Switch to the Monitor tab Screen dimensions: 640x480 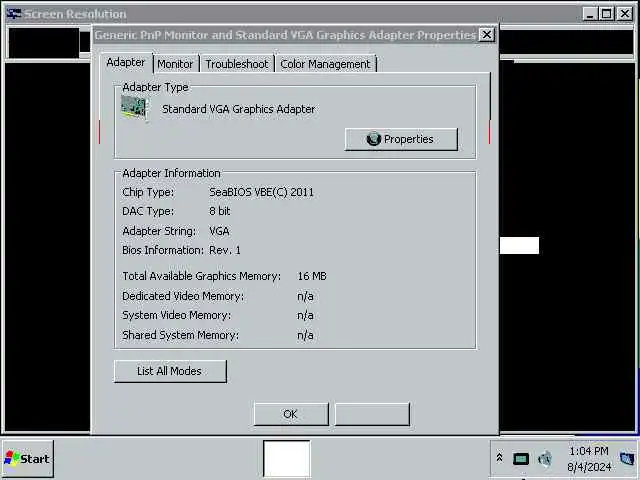click(175, 64)
